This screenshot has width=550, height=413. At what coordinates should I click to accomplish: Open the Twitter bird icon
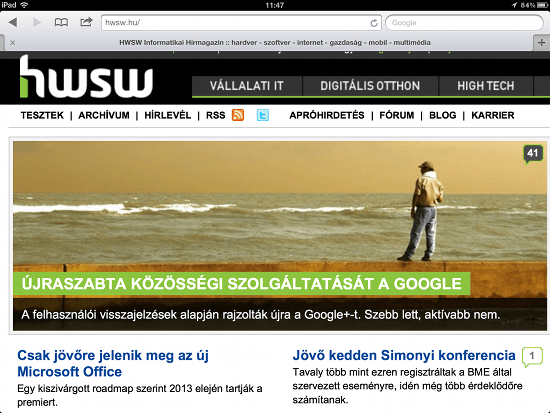pyautogui.click(x=263, y=115)
